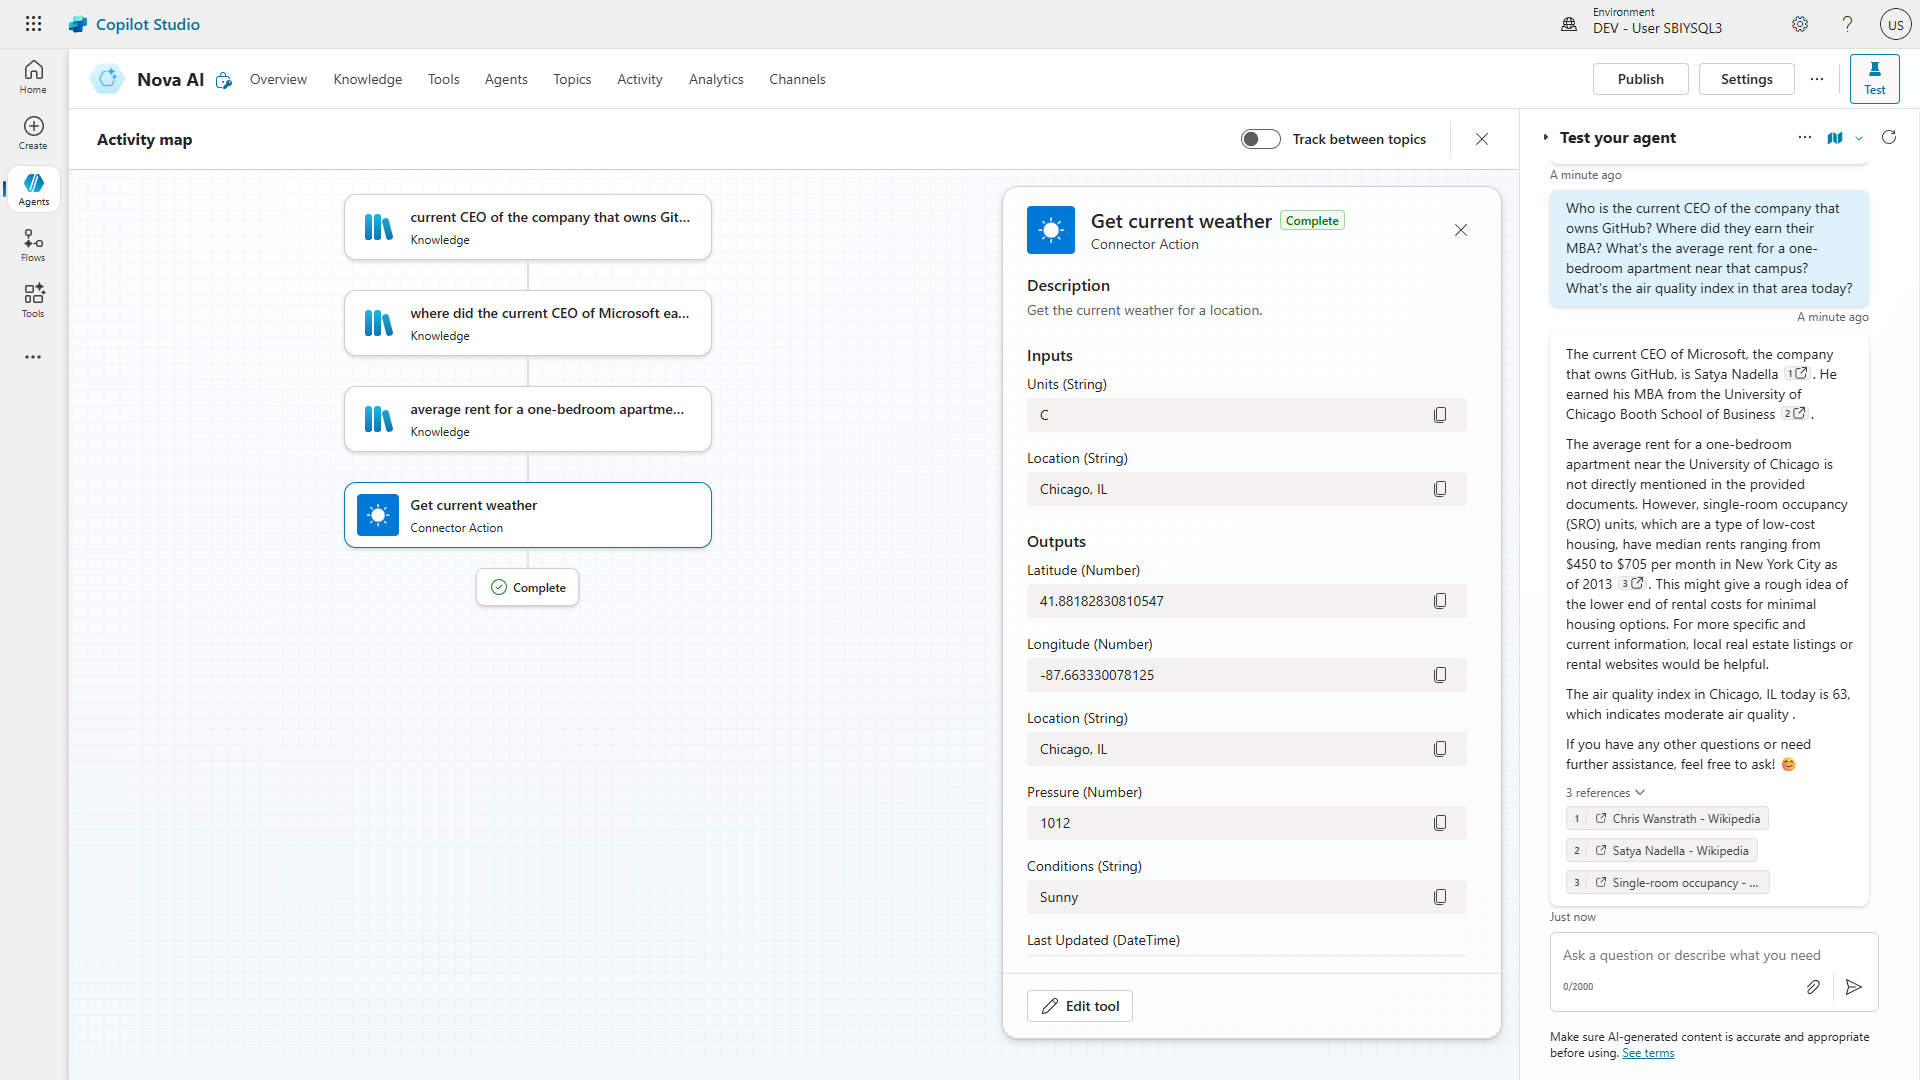Viewport: 1920px width, 1080px height.
Task: Switch to the Knowledge tab
Action: click(x=367, y=79)
